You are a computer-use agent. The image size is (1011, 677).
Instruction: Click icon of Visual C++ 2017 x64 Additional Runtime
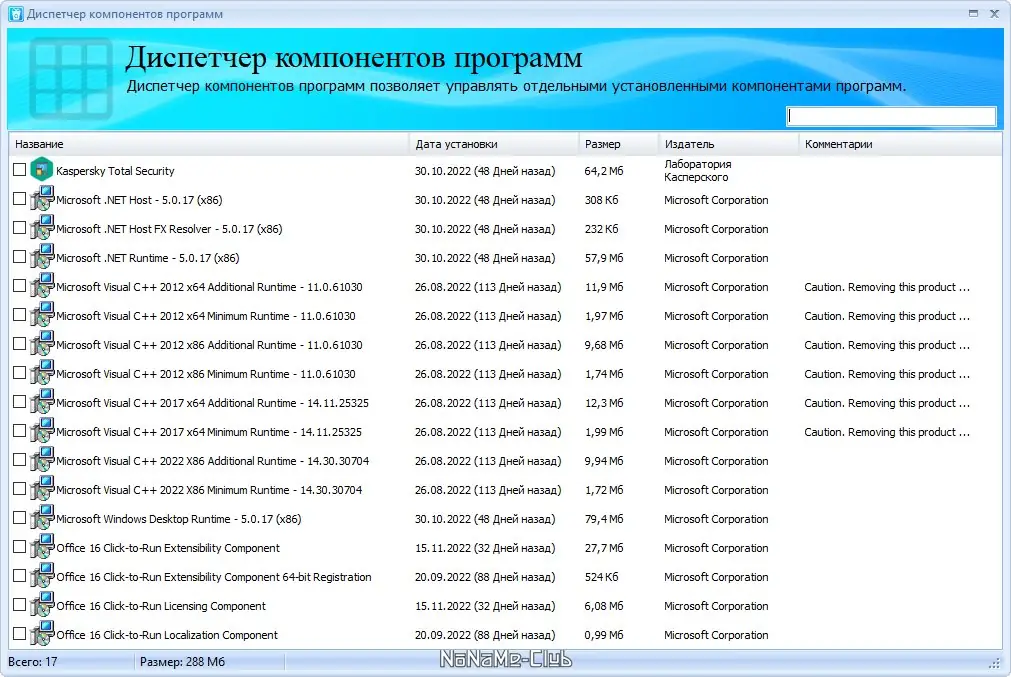point(42,402)
